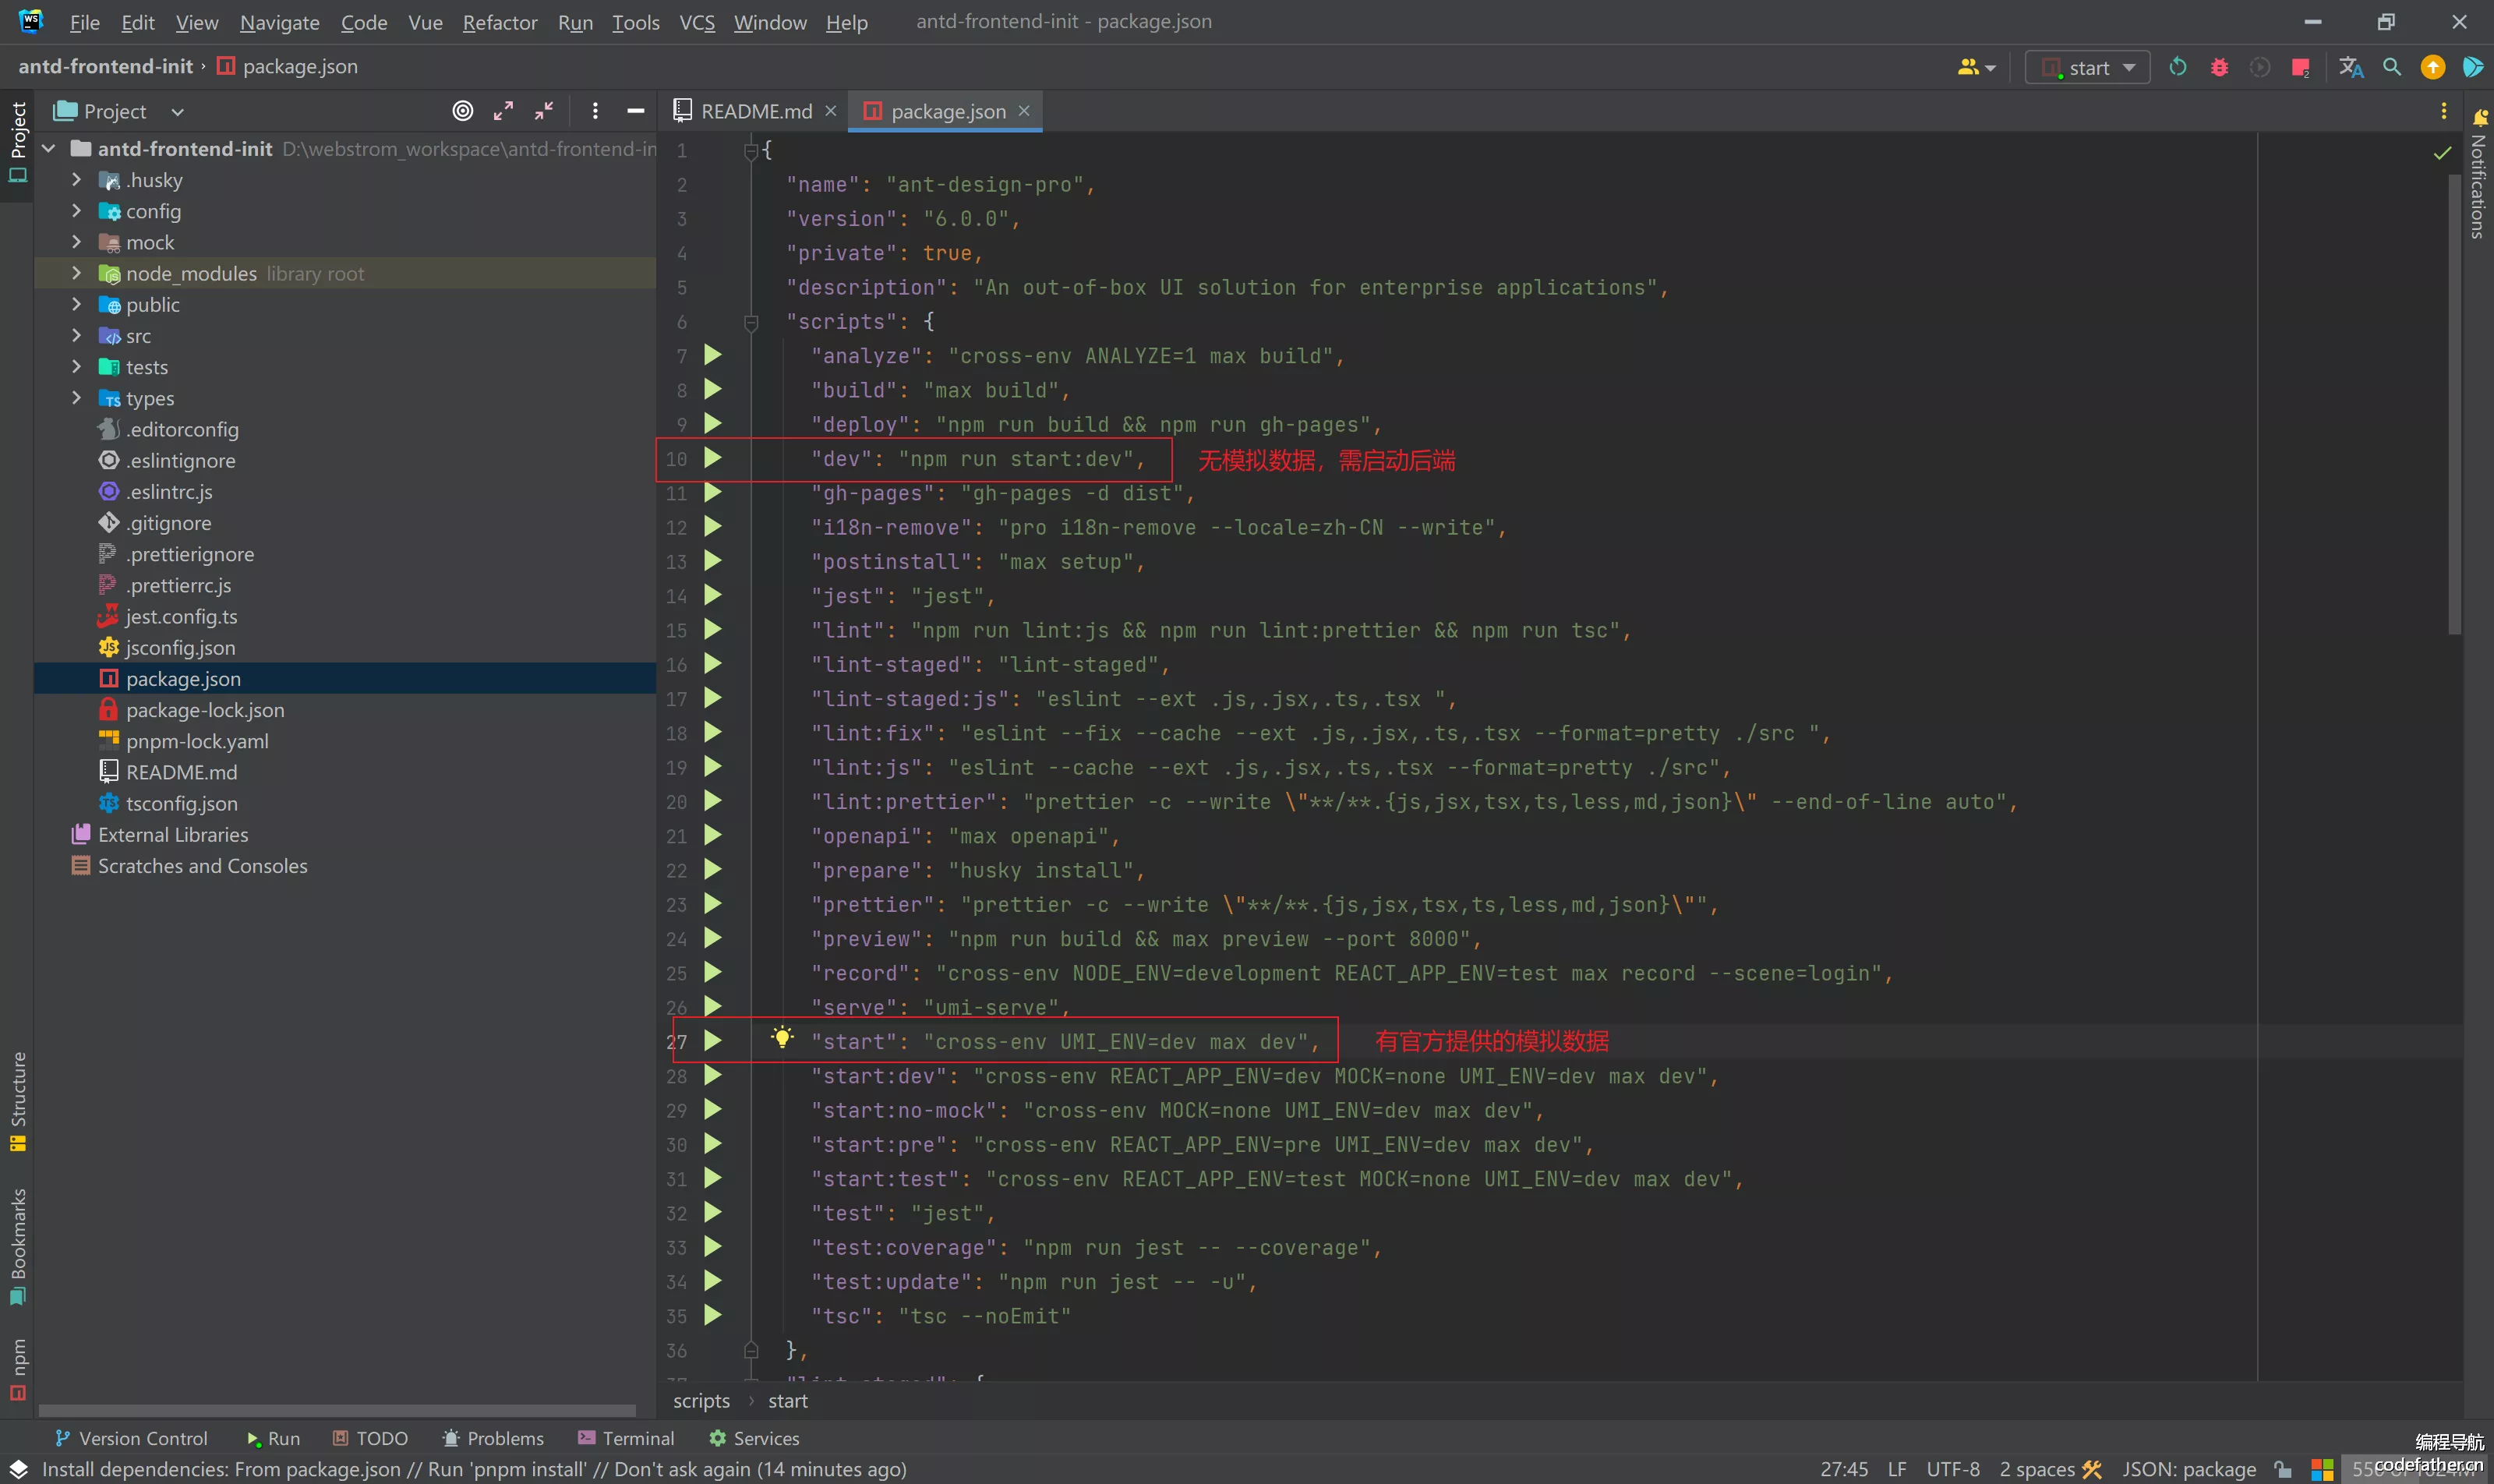Viewport: 2494px width, 1484px height.
Task: Click the 27:45 cursor position
Action: point(1844,1469)
